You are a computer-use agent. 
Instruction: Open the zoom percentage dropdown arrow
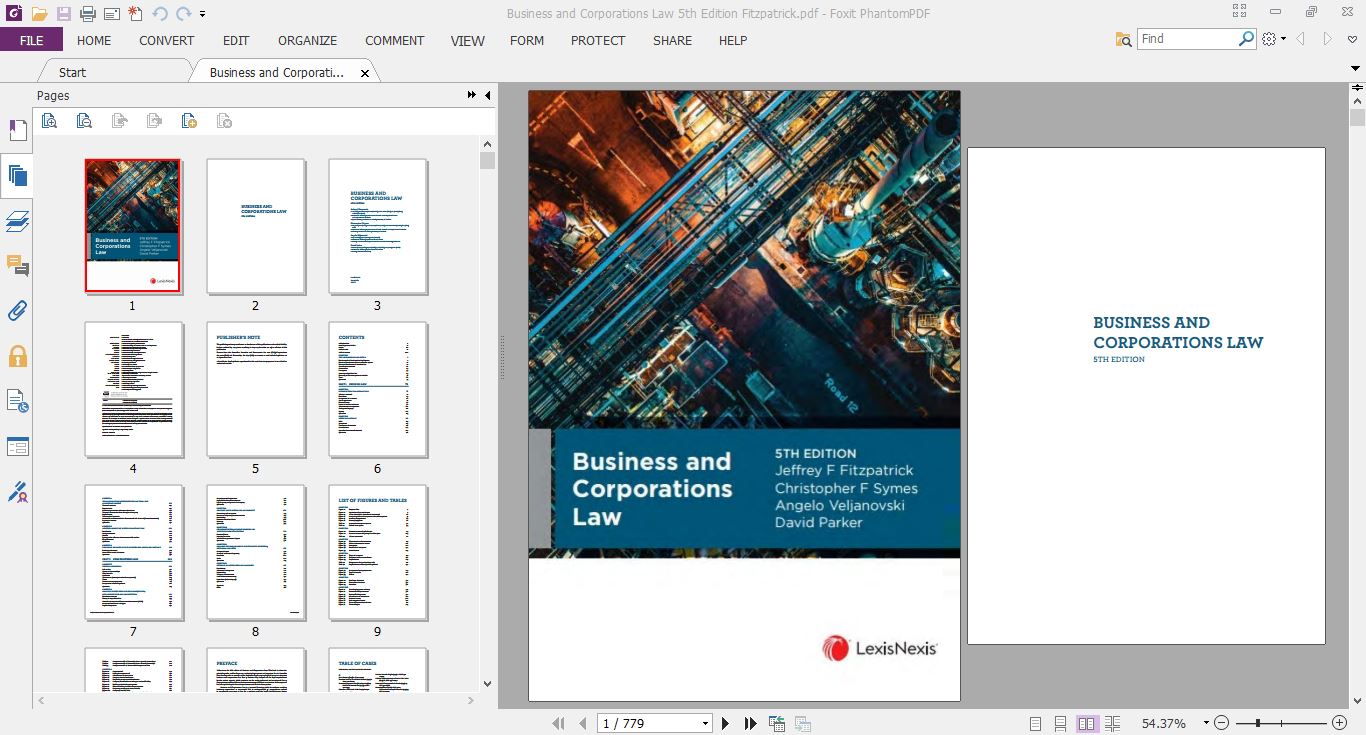click(x=1206, y=723)
